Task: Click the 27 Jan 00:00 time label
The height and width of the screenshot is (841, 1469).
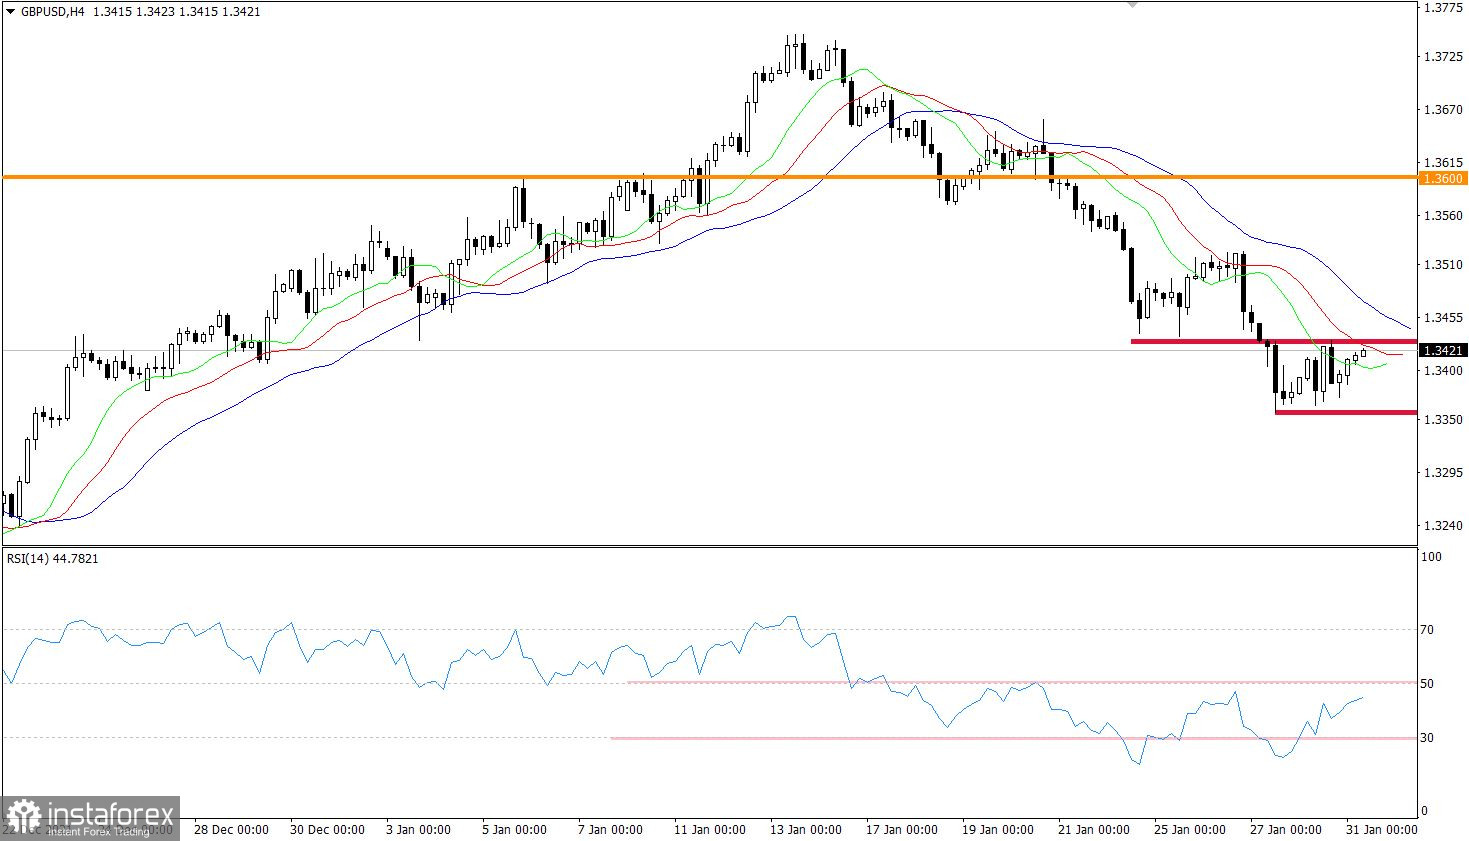Action: coord(1285,829)
